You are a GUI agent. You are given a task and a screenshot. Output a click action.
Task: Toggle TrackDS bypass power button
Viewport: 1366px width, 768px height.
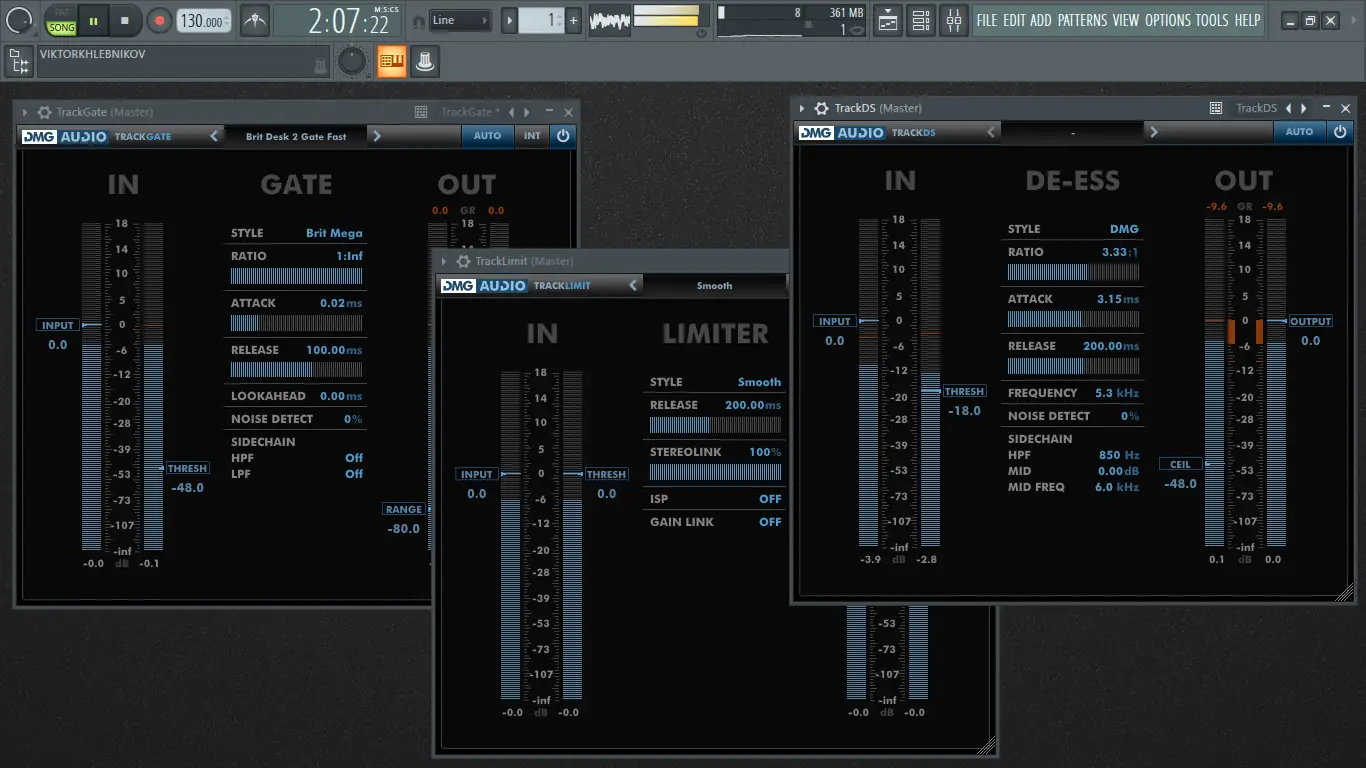pyautogui.click(x=1340, y=132)
